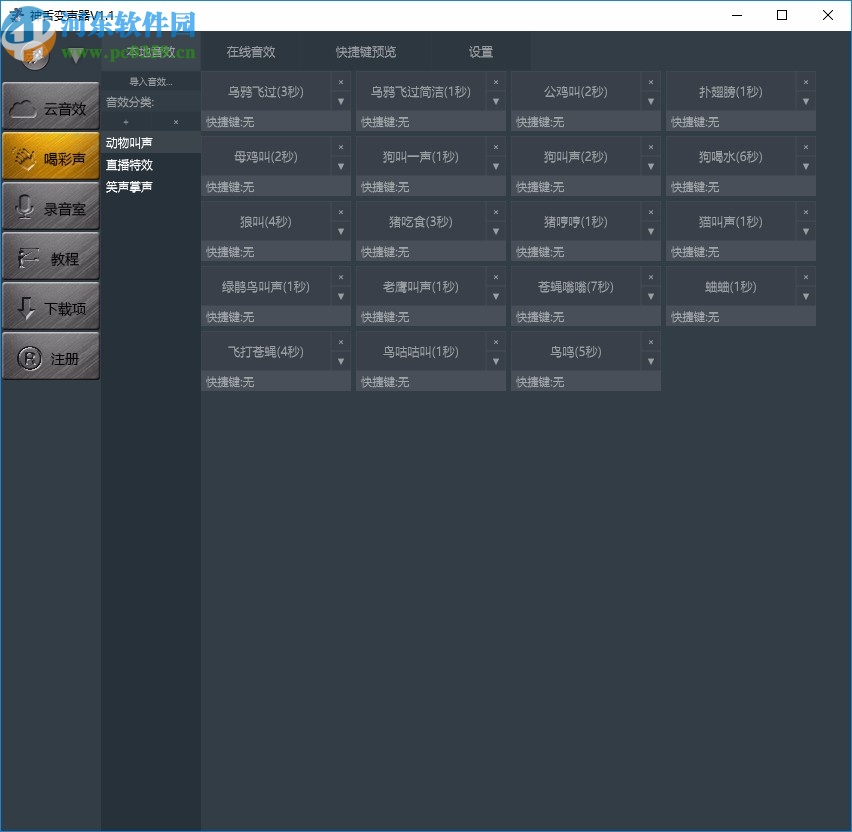Open the 云音效 cloud sound panel
852x832 pixels.
[x=51, y=106]
